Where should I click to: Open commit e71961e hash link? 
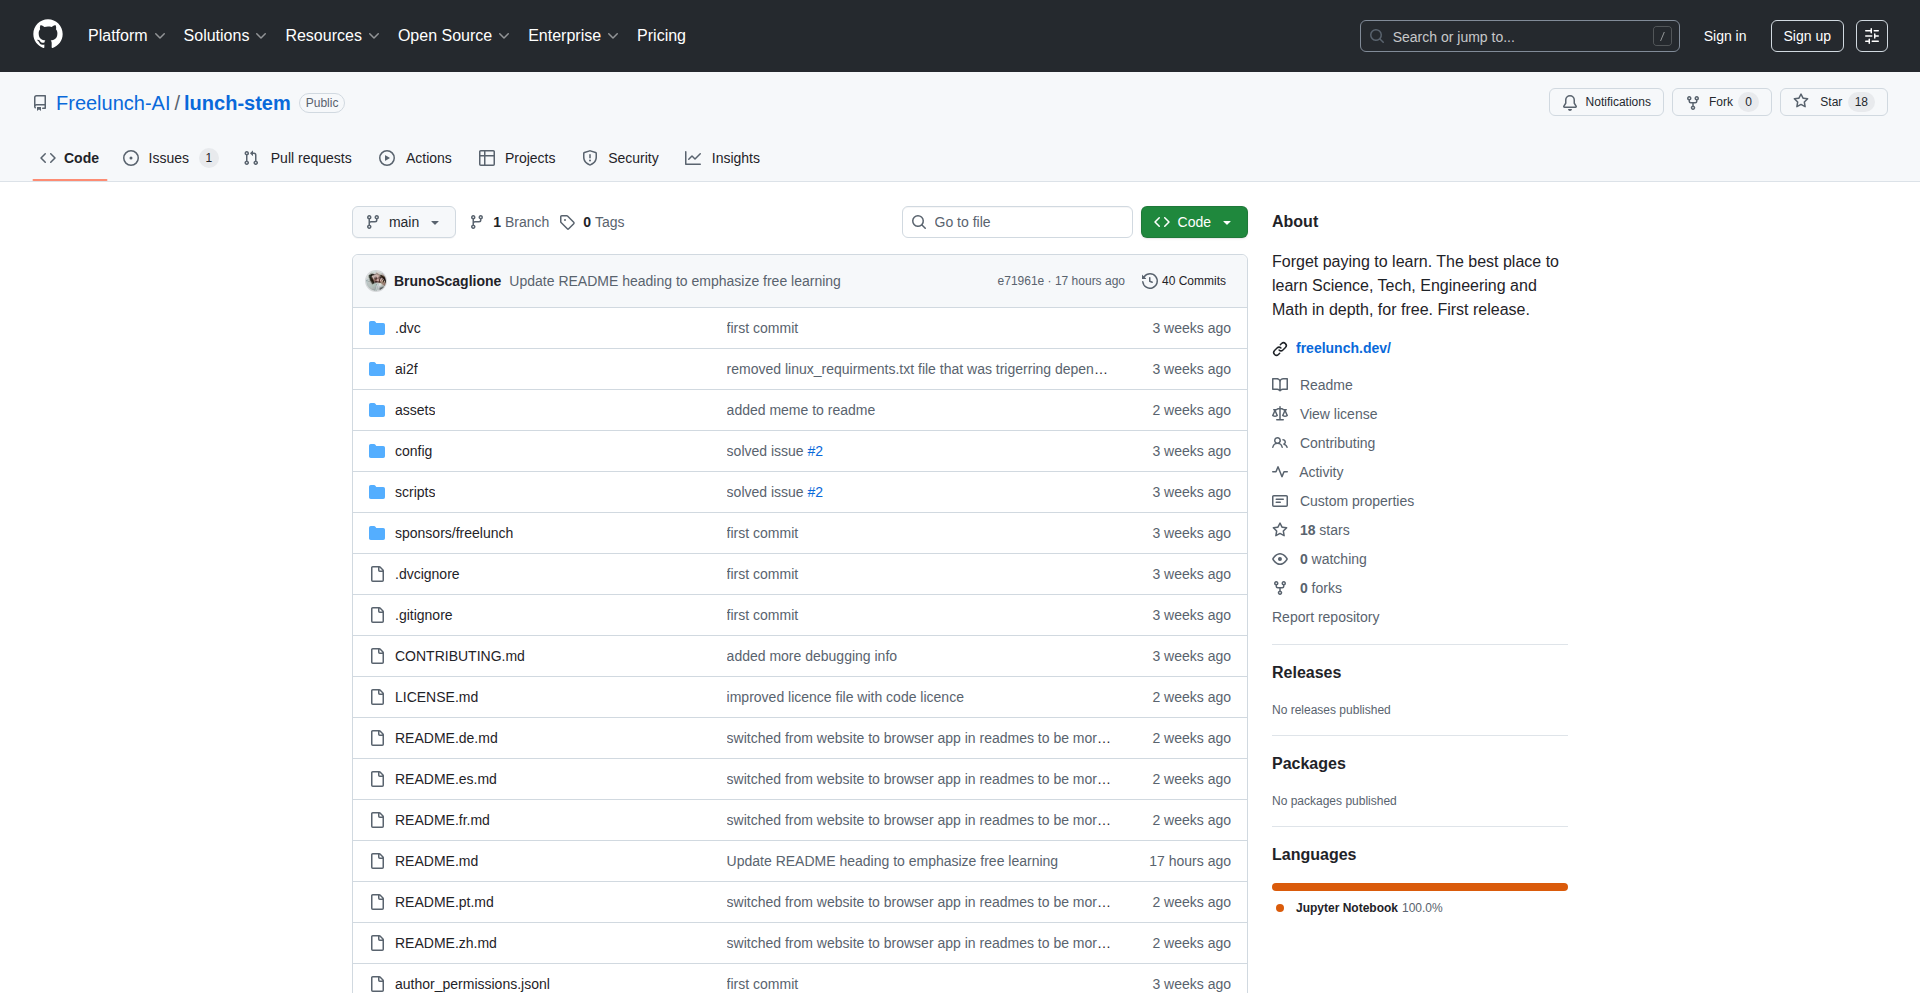click(x=1020, y=281)
